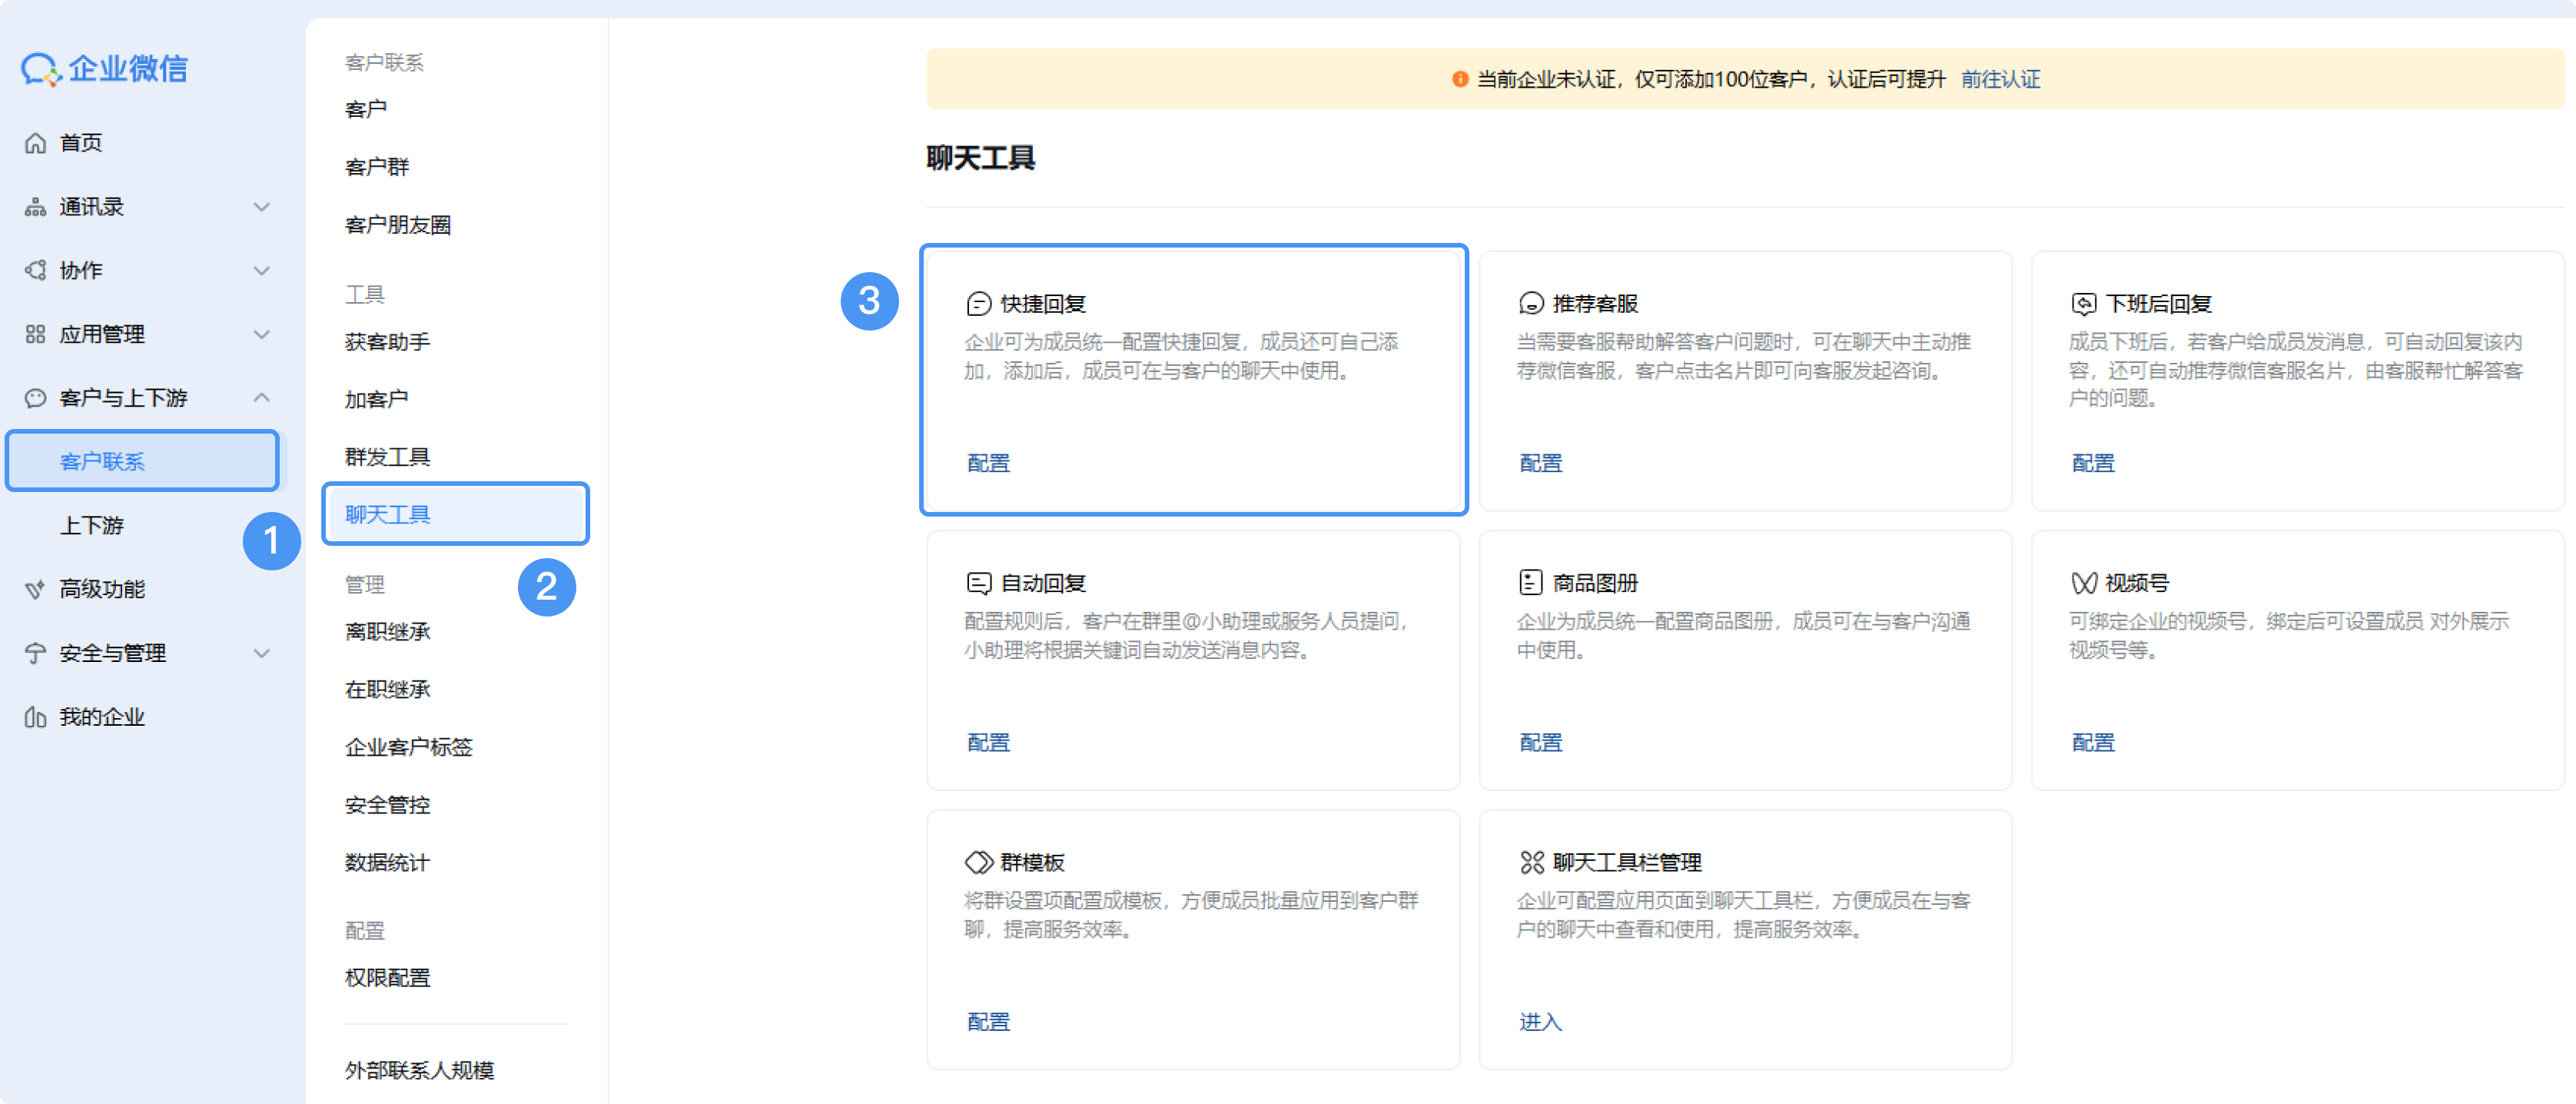Image resolution: width=2576 pixels, height=1104 pixels.
Task: Open 离职继承 in the secondary menu
Action: [388, 632]
